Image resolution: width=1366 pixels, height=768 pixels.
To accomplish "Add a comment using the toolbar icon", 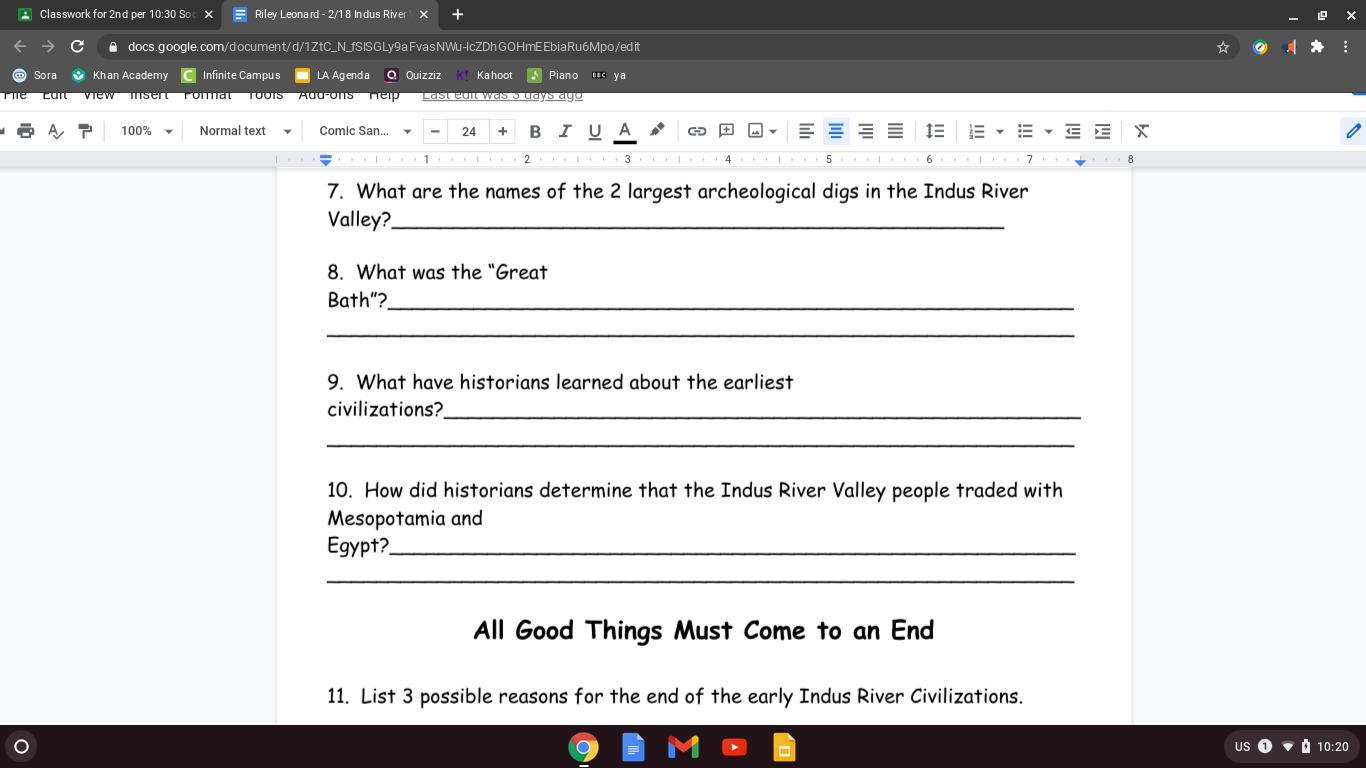I will (x=727, y=131).
